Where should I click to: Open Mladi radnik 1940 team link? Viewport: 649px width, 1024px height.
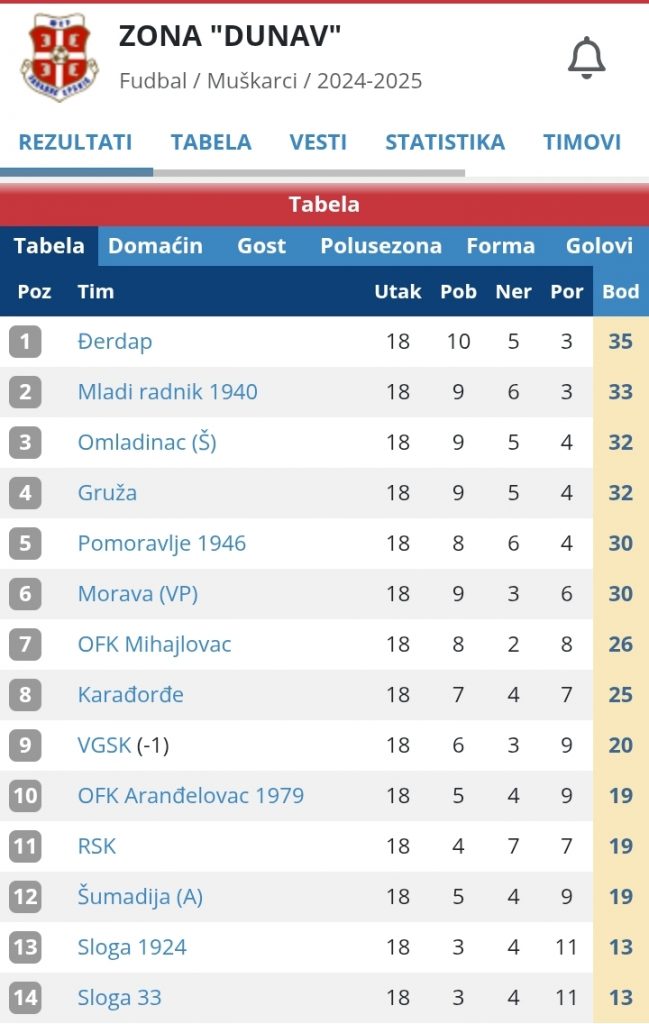(168, 392)
